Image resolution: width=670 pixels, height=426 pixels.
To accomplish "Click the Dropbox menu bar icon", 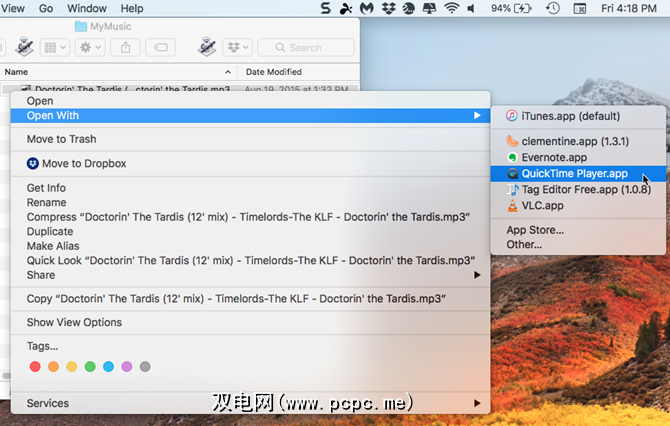I will point(388,8).
